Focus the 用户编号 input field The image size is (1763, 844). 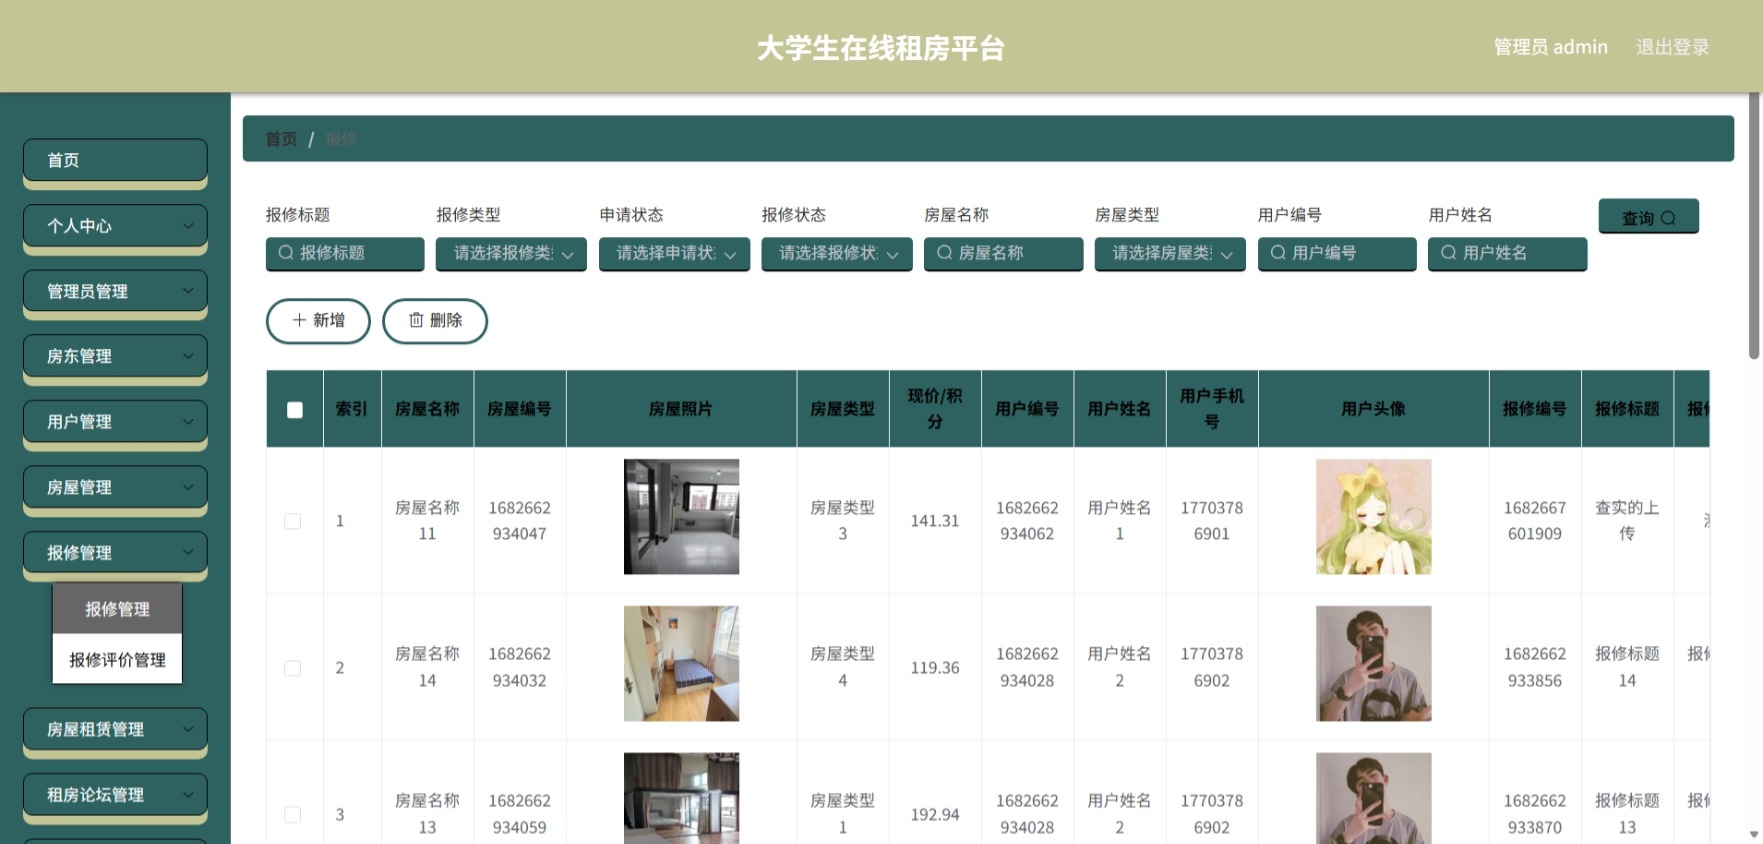(1337, 254)
